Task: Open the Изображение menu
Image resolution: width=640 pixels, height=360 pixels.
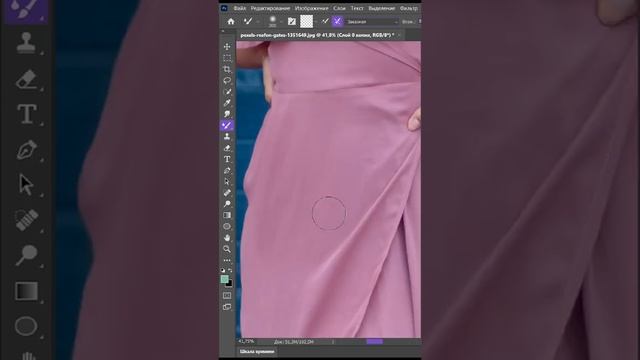Action: pyautogui.click(x=311, y=8)
